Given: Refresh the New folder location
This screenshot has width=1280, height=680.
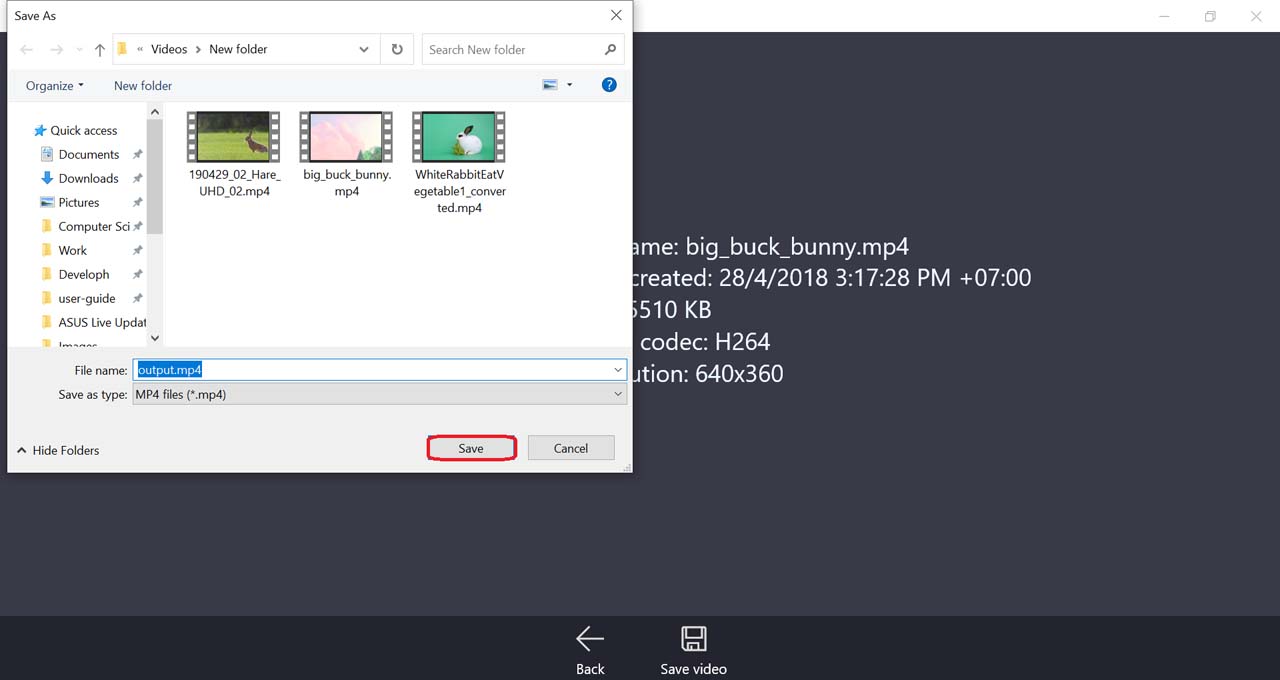Looking at the screenshot, I should point(397,49).
